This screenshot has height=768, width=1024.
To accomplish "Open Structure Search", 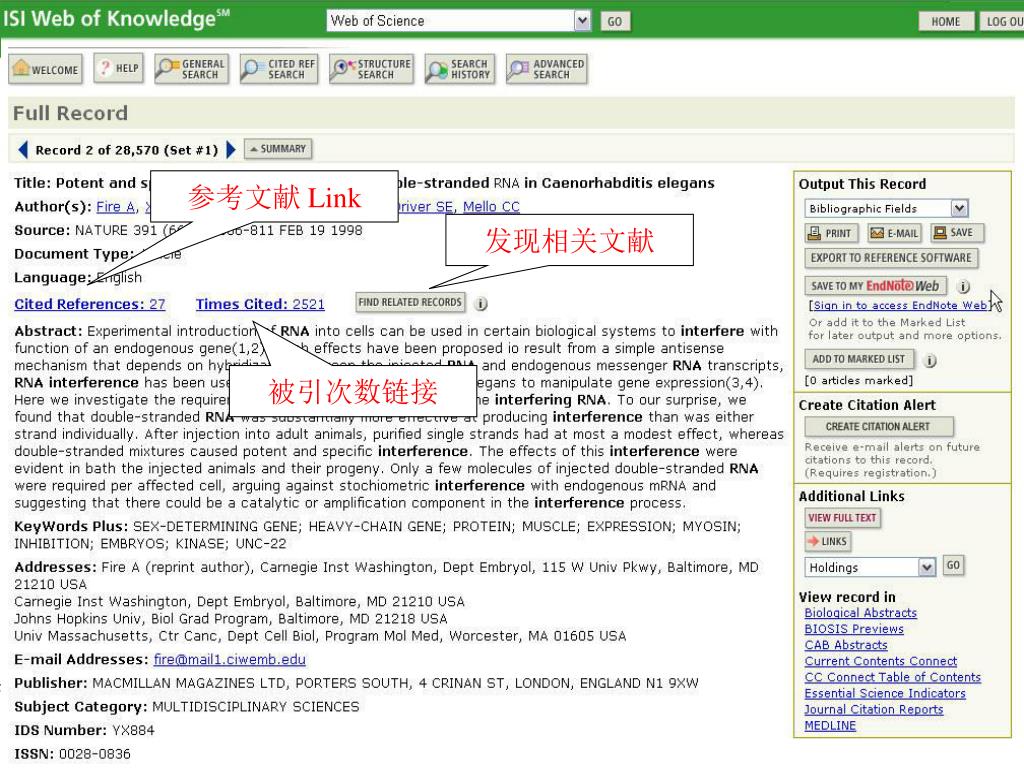I will click(372, 69).
